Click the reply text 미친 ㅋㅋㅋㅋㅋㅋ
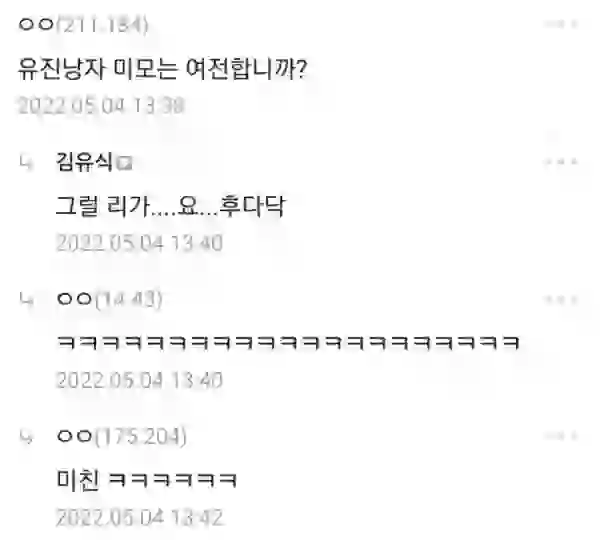The width and height of the screenshot is (600, 540). [147, 480]
